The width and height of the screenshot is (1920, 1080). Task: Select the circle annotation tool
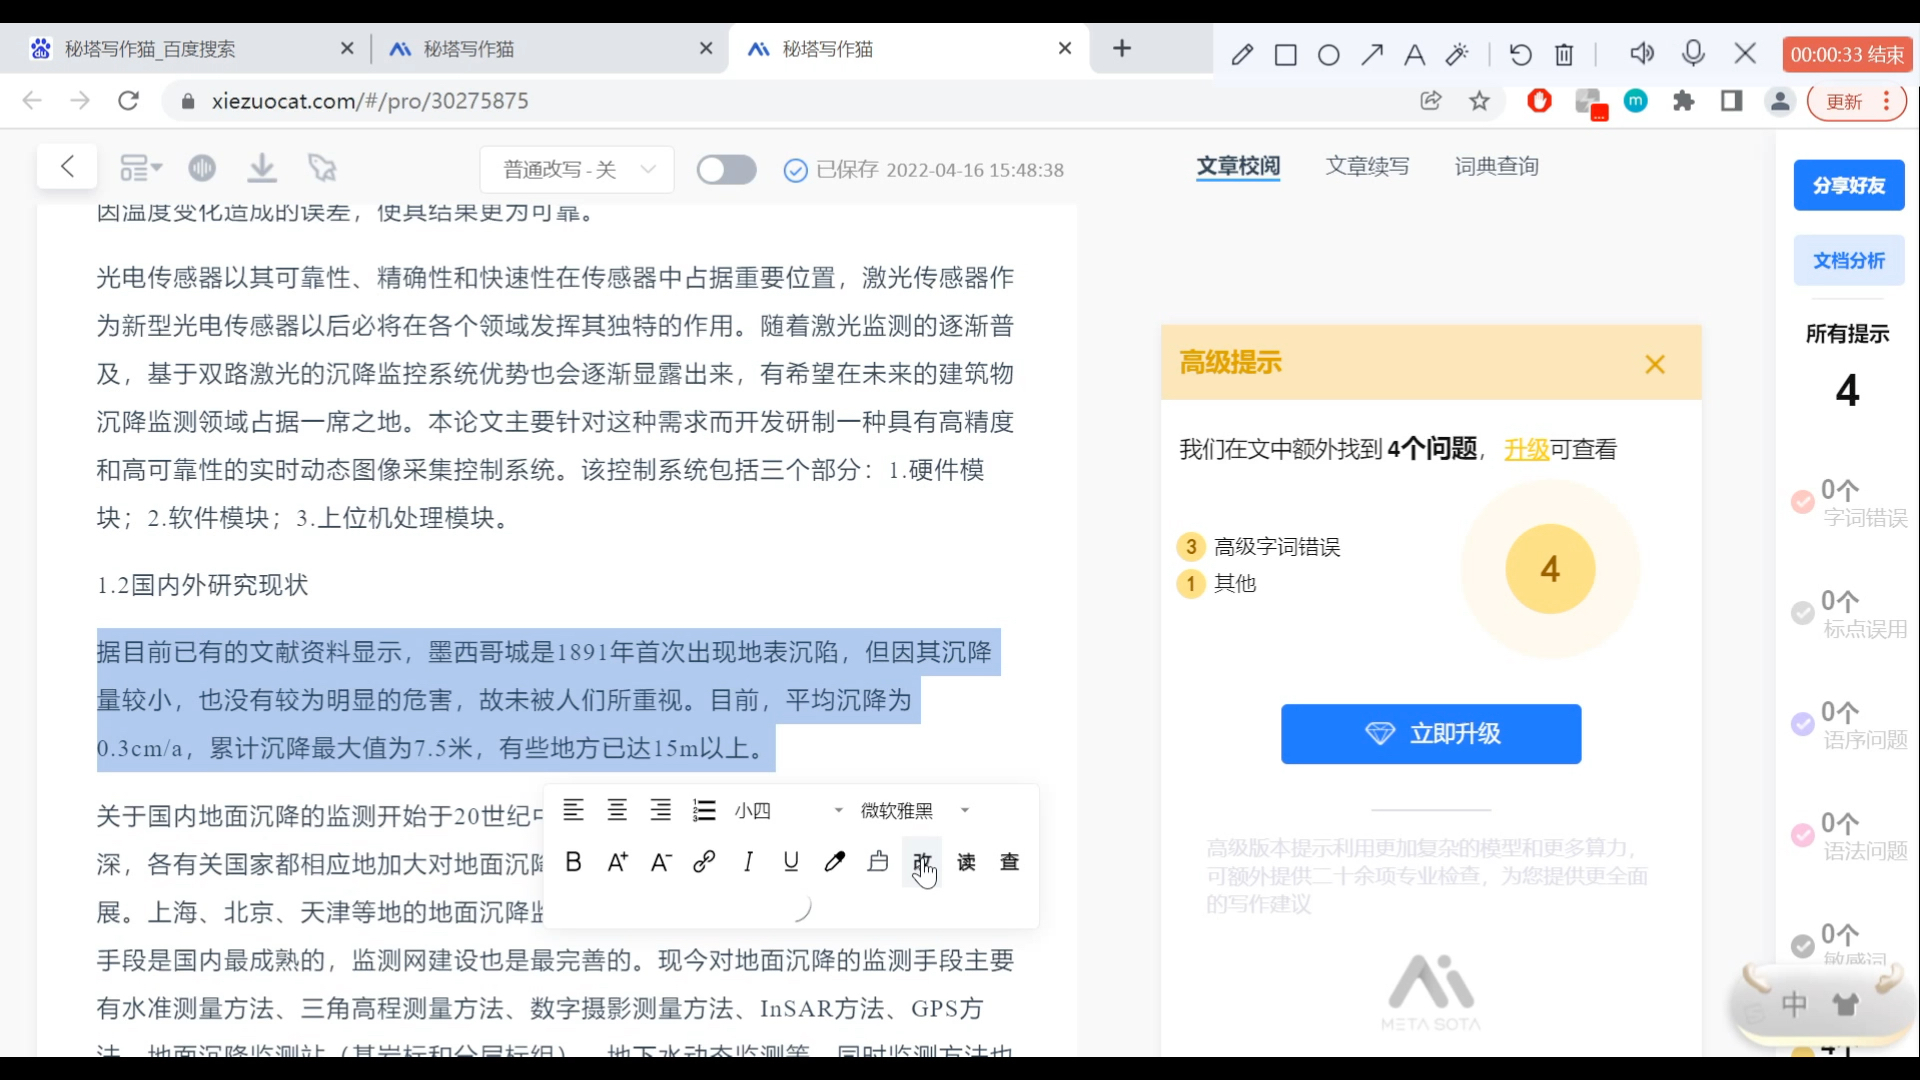pyautogui.click(x=1329, y=54)
